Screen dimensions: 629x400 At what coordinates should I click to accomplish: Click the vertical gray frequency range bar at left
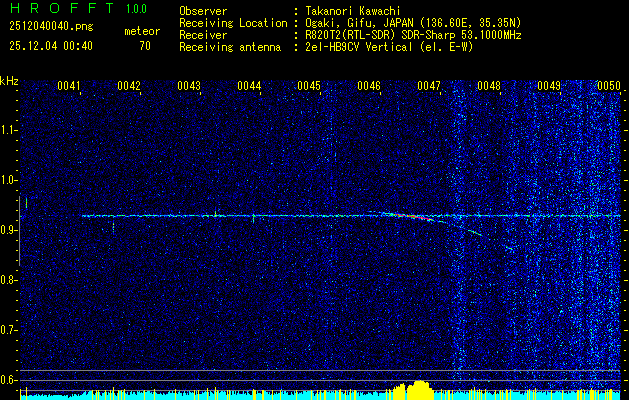19,231
